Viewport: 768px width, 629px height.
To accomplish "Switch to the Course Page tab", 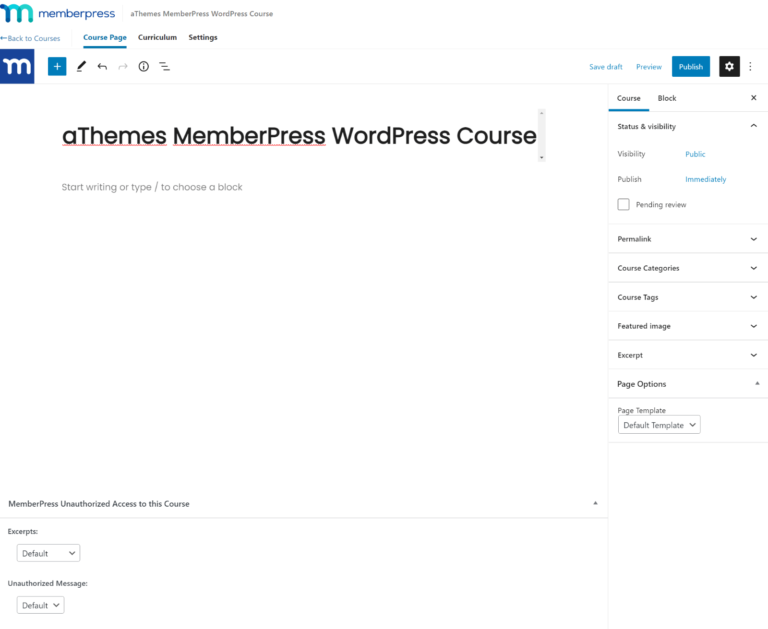I will point(105,37).
